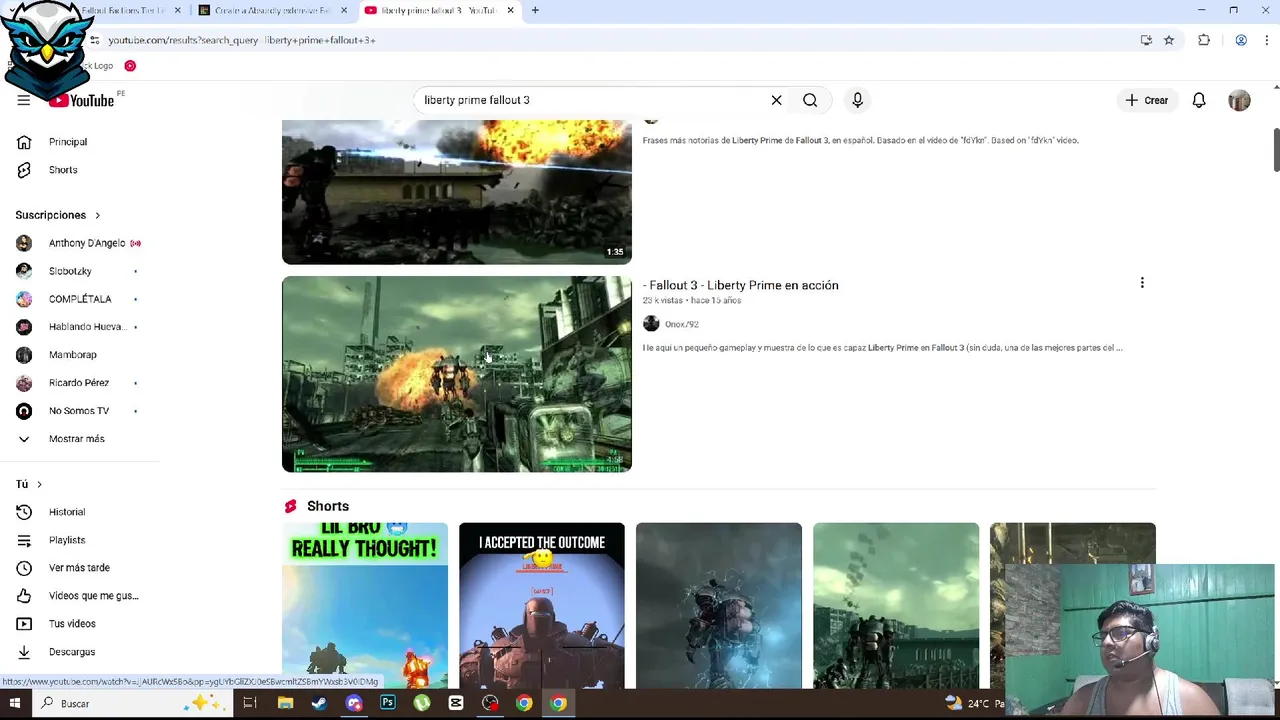Bookmark this page with the star icon

[1168, 40]
